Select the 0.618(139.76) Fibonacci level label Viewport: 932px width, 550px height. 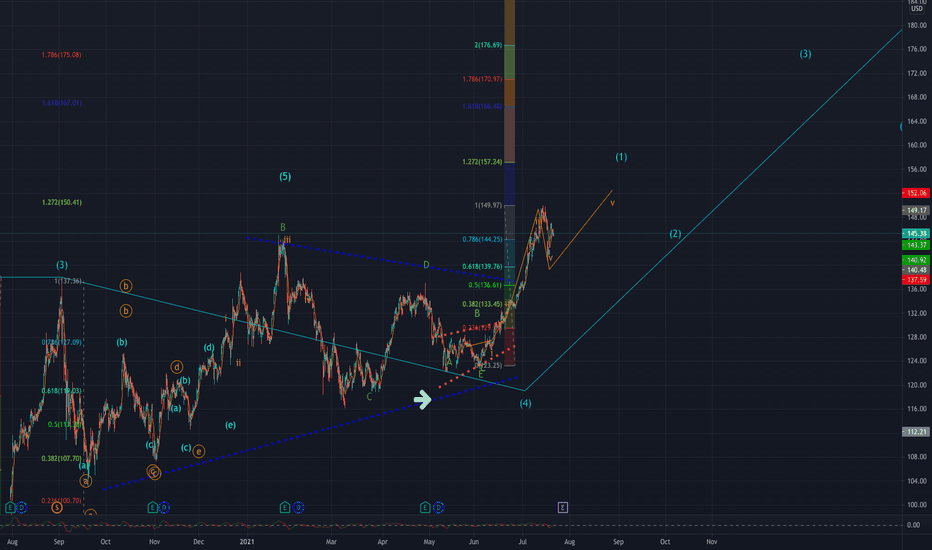[x=482, y=266]
